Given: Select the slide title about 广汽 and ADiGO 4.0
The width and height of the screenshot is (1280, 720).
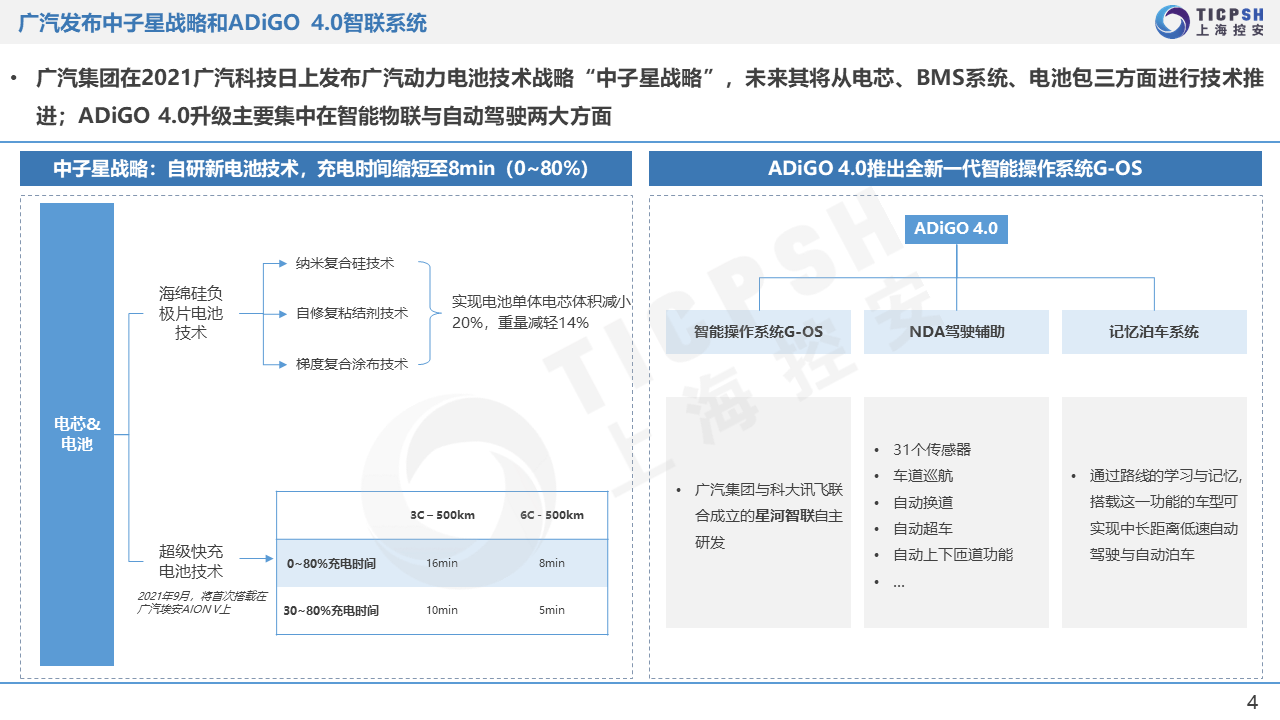Looking at the screenshot, I should (223, 22).
